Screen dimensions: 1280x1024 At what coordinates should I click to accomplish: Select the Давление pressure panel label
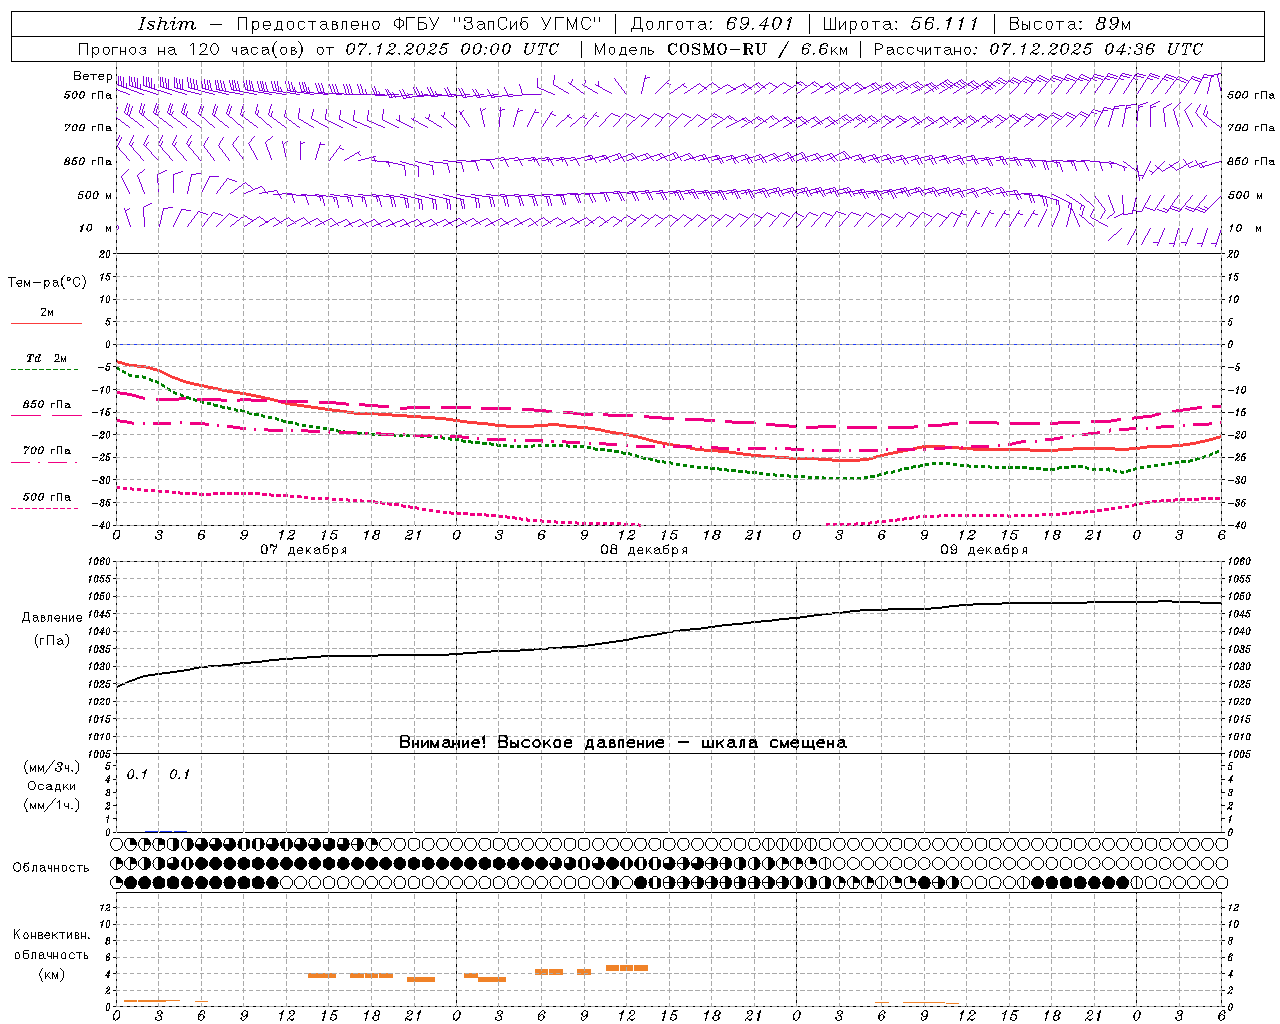[x=52, y=618]
